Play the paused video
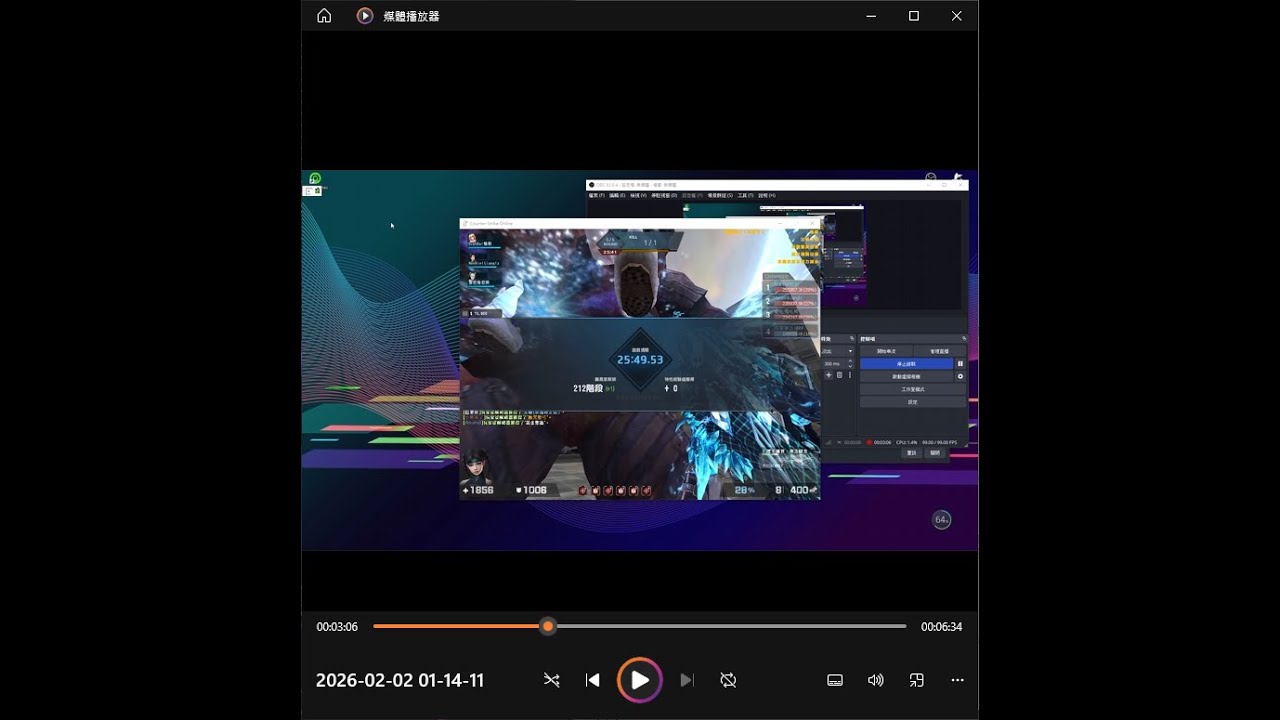The height and width of the screenshot is (720, 1280). [x=640, y=680]
